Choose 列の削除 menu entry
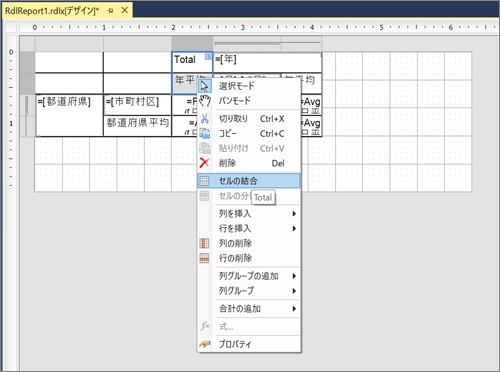Screen dimensions: 500x372 (x=249, y=243)
